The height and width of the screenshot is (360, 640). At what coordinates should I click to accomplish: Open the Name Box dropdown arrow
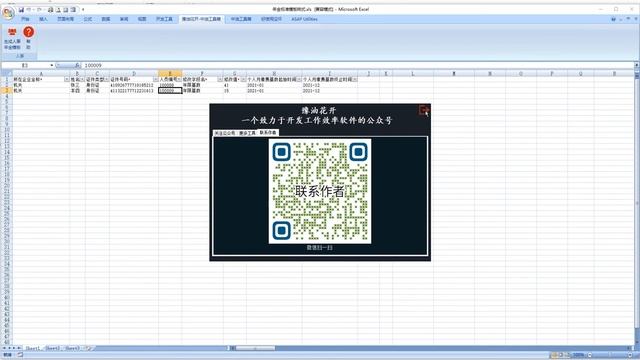pos(52,65)
